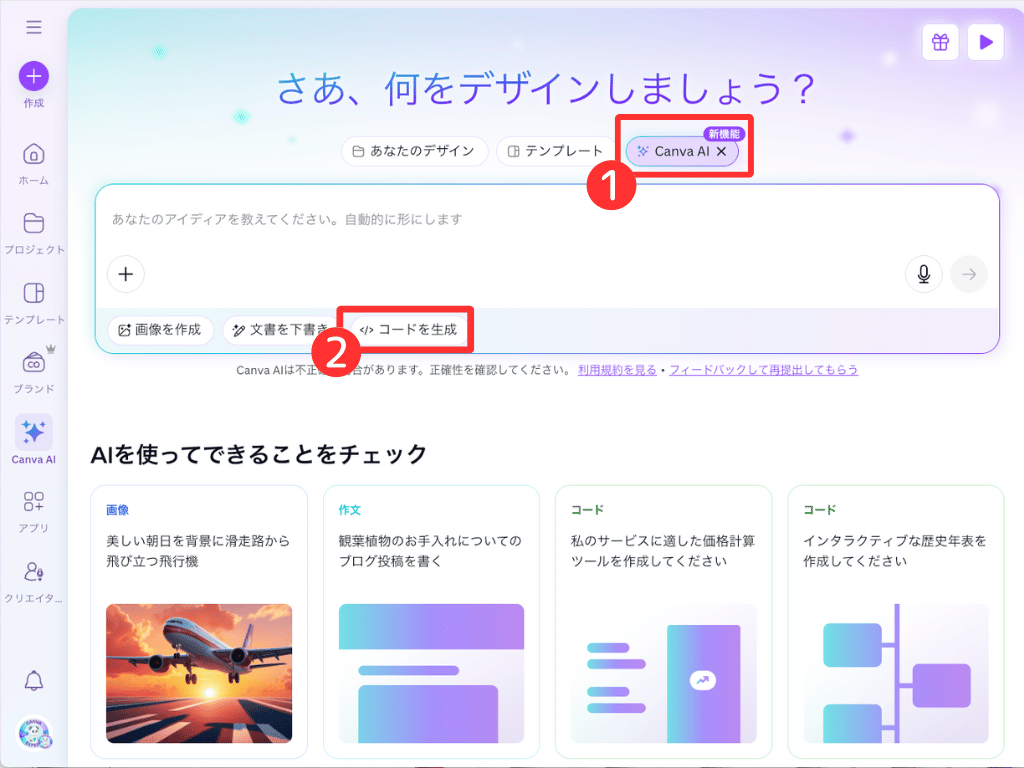Click the play icon button at top right

point(985,42)
